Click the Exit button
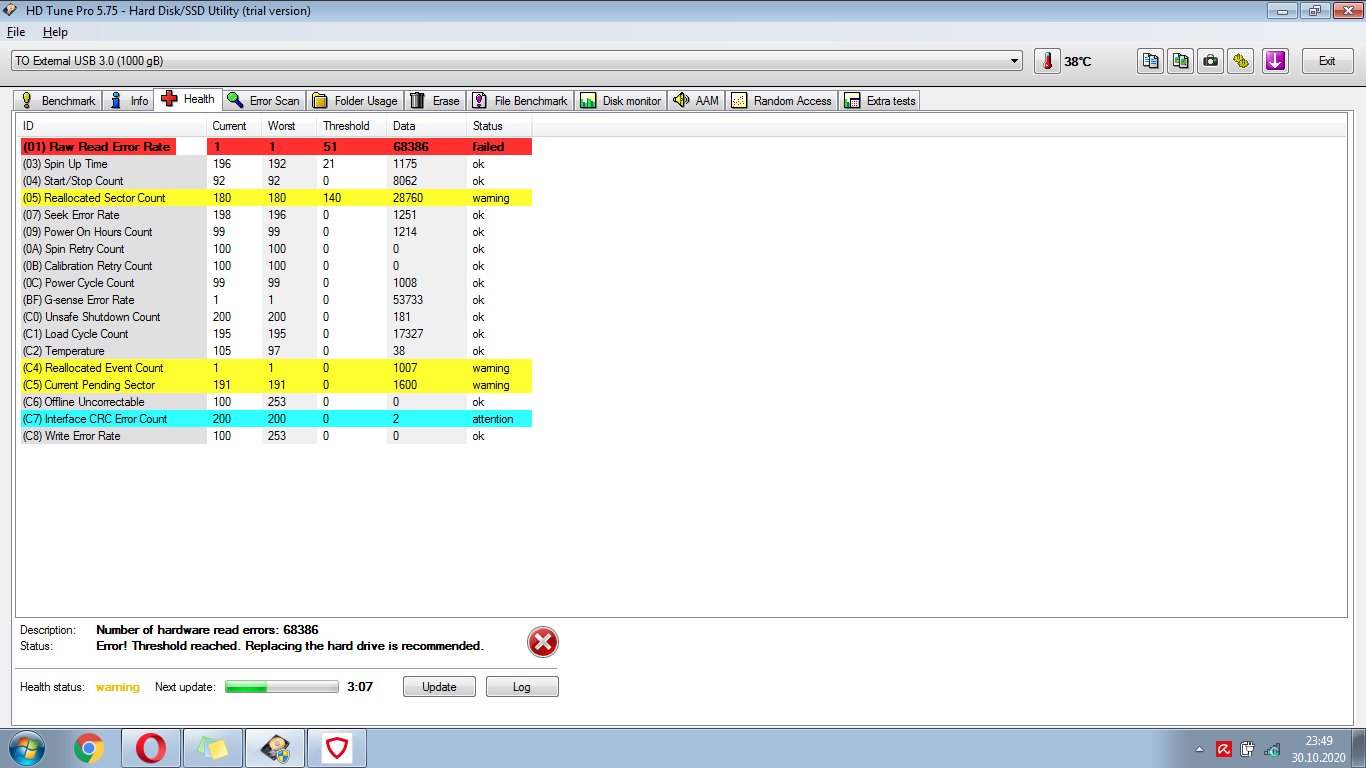1366x768 pixels. (x=1327, y=61)
